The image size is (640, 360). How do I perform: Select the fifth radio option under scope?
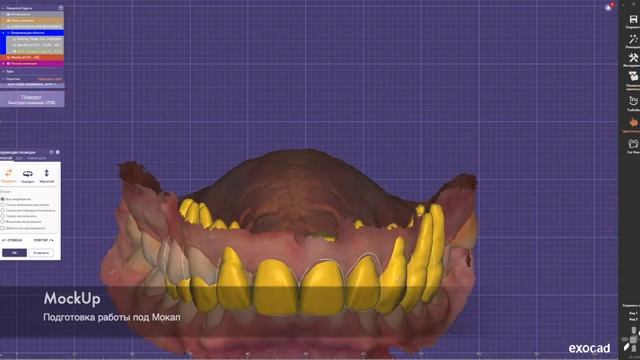point(3,221)
